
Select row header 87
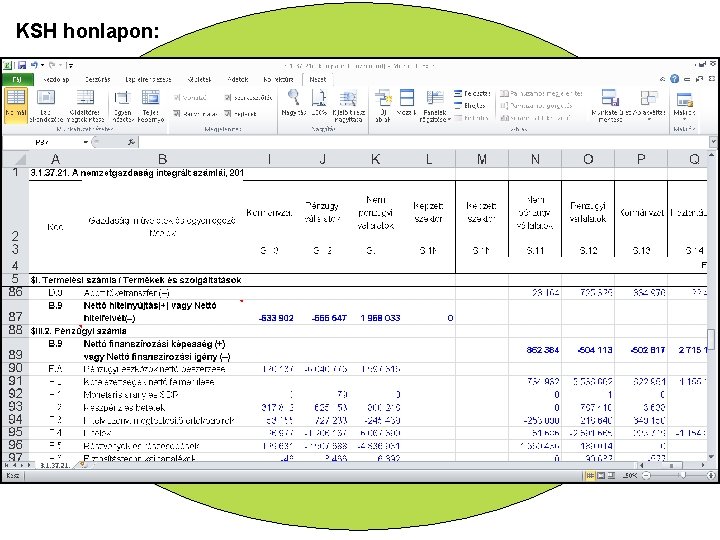click(15, 312)
